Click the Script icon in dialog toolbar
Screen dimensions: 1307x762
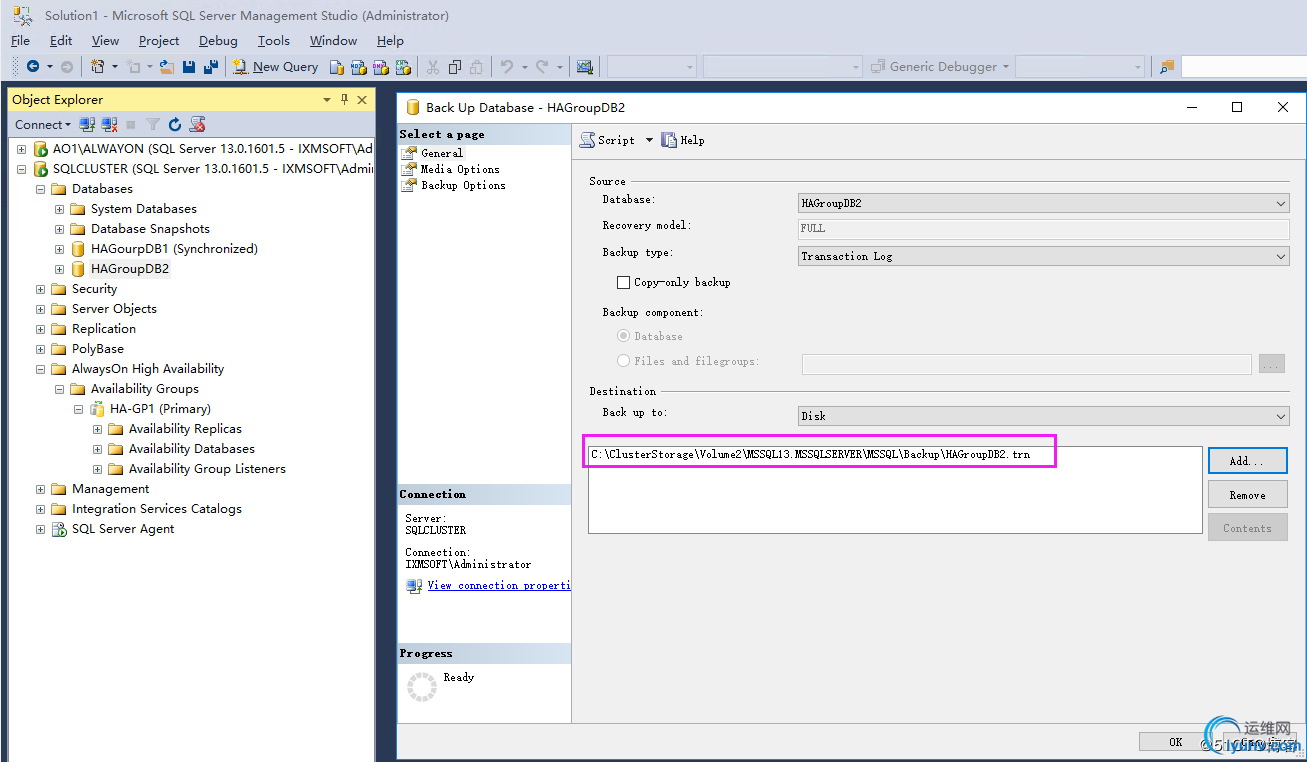pyautogui.click(x=588, y=141)
